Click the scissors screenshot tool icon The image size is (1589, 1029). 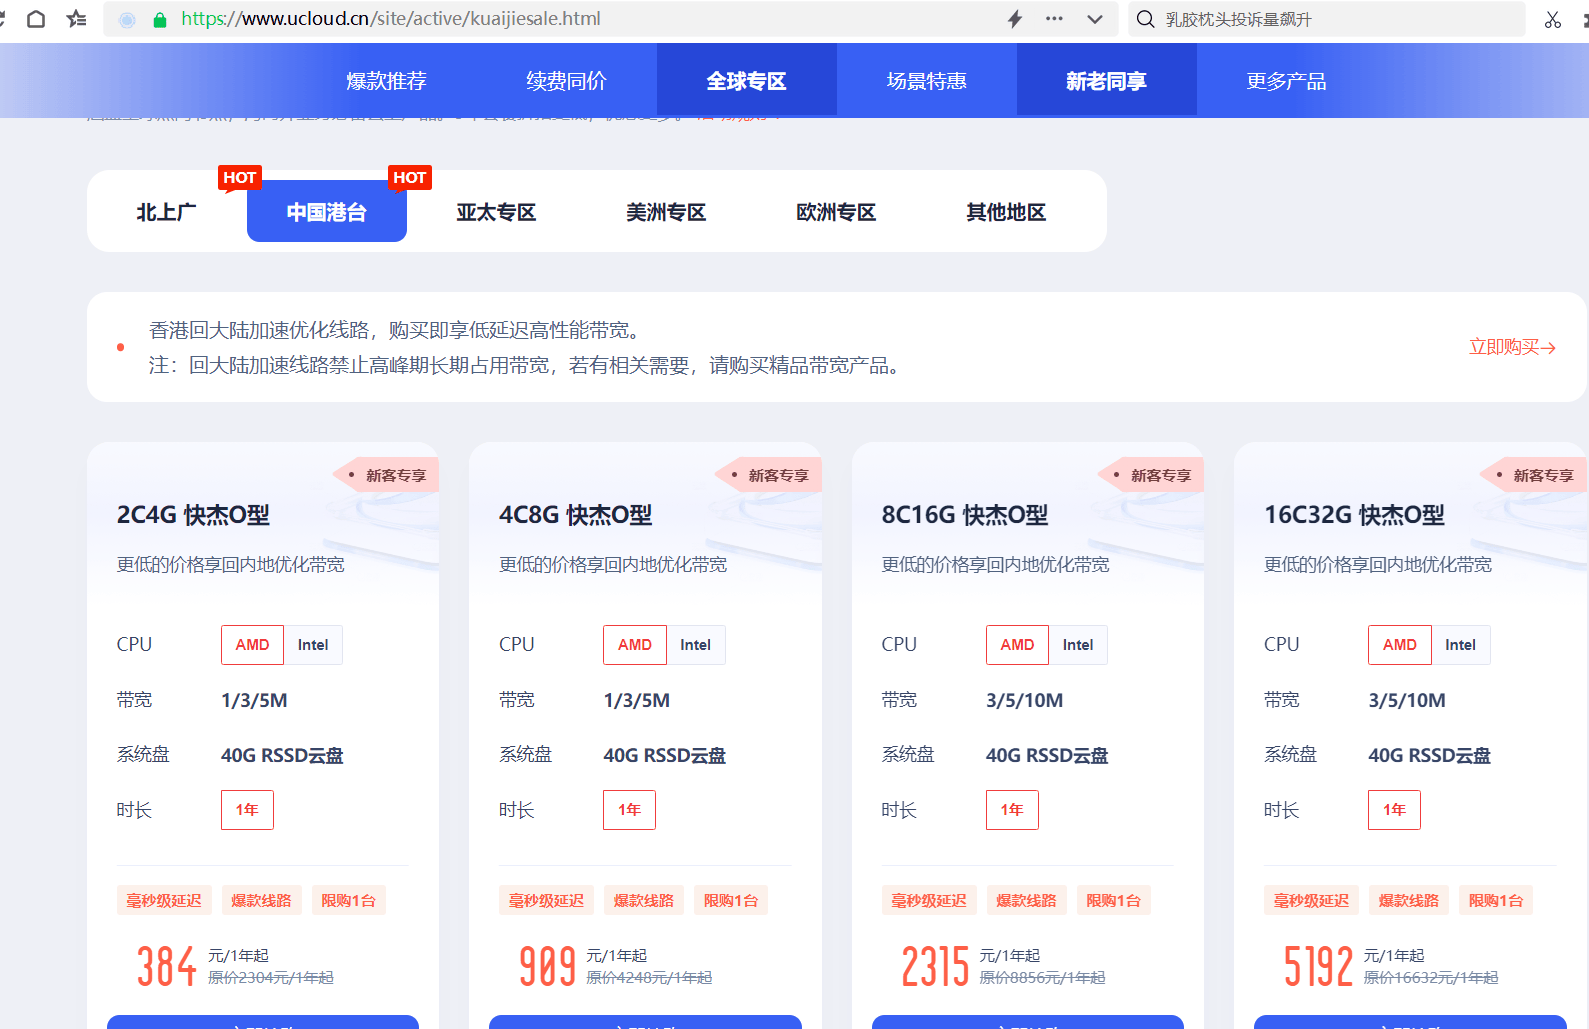(1552, 19)
